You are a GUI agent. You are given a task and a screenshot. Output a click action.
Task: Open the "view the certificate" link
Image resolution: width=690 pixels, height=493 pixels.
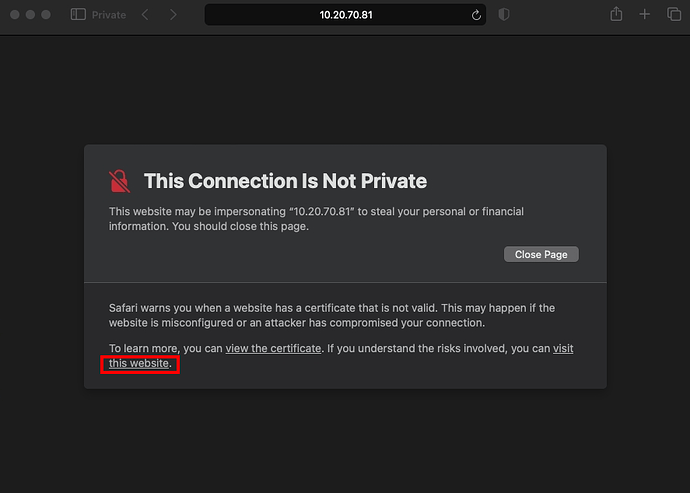(x=273, y=348)
